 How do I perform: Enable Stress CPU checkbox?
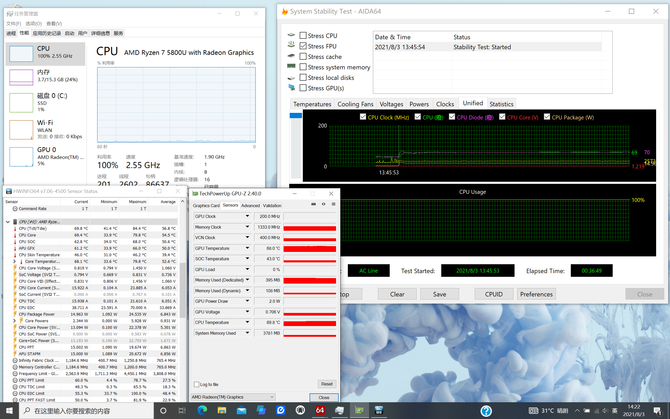click(303, 35)
